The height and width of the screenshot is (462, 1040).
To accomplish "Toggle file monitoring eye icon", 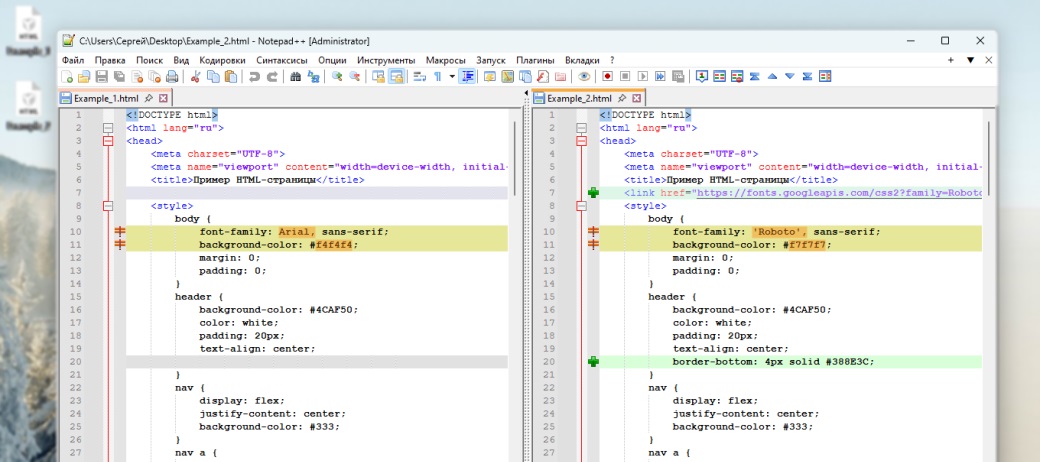I will pos(584,76).
